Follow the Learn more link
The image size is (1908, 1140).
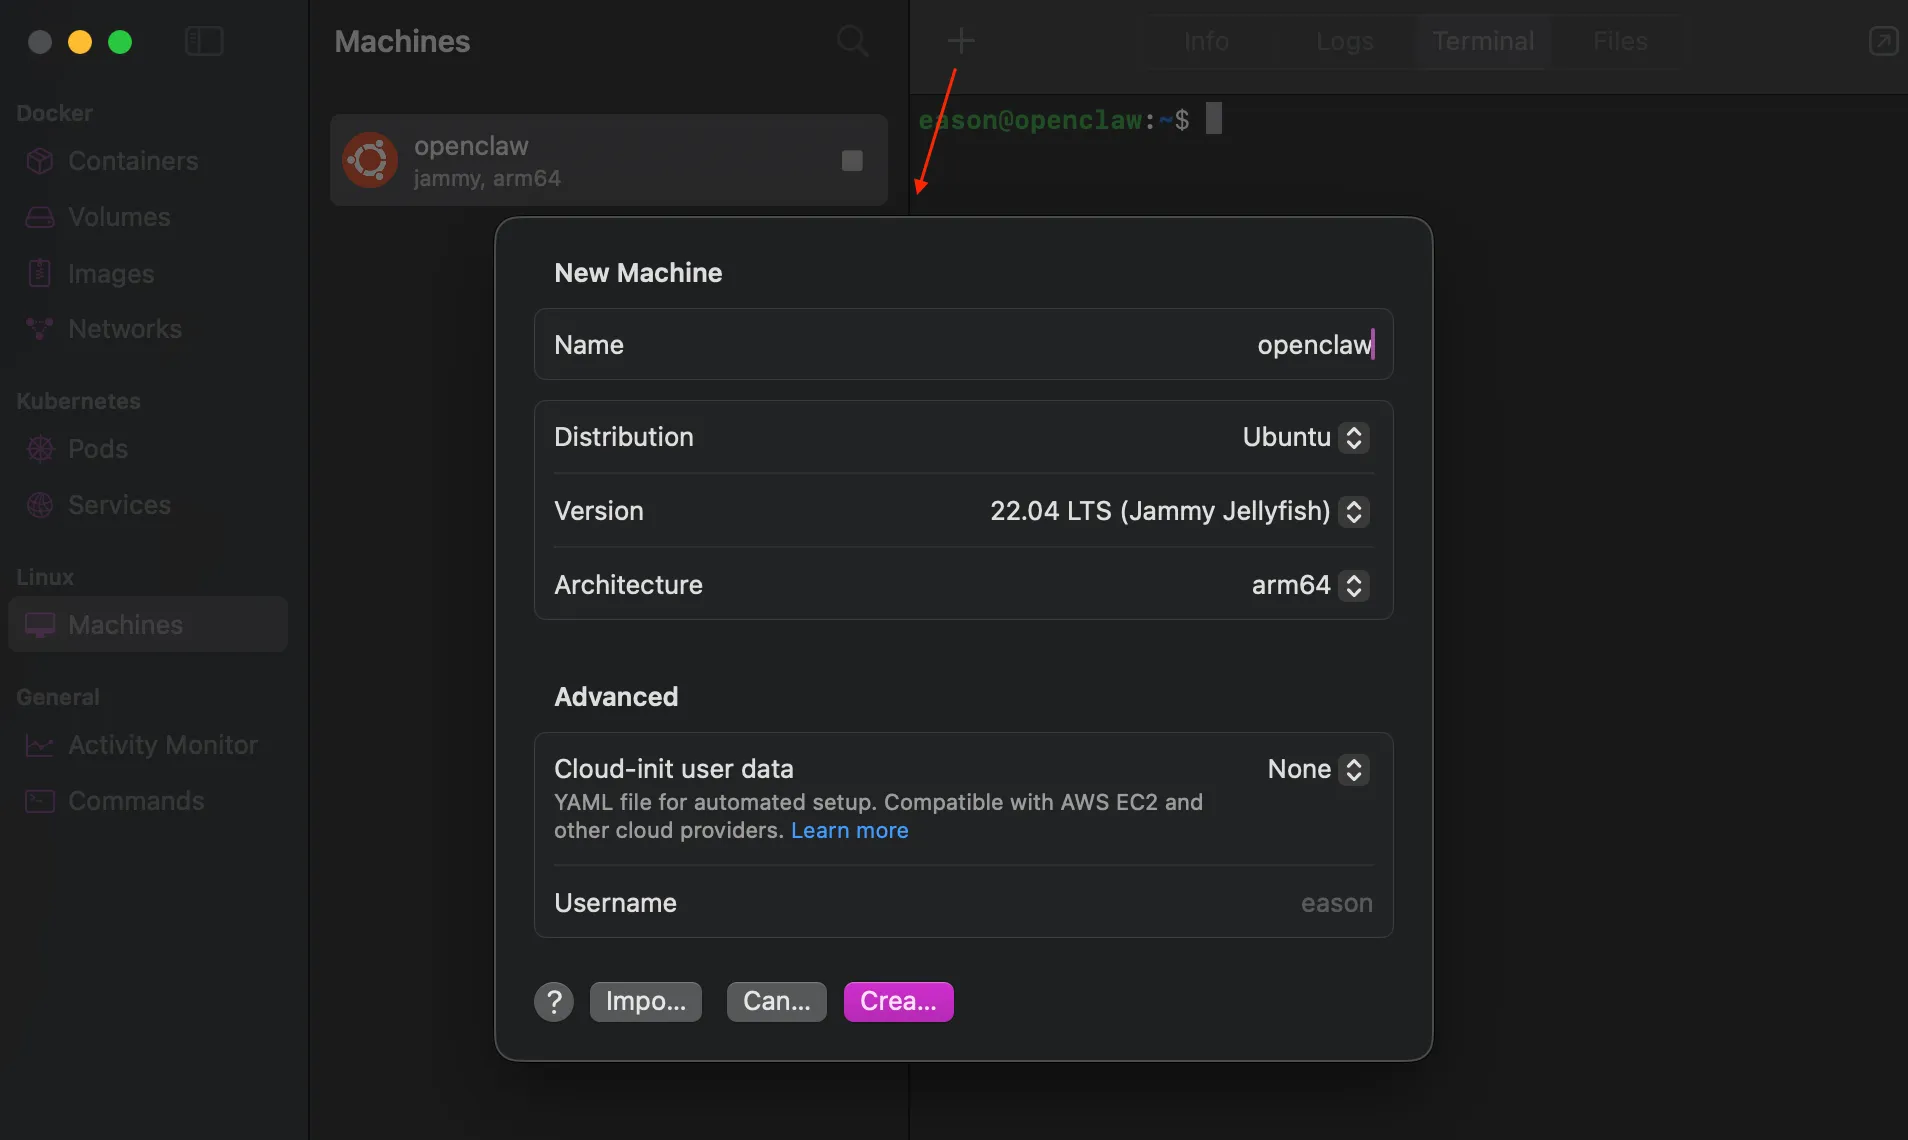[x=849, y=830]
